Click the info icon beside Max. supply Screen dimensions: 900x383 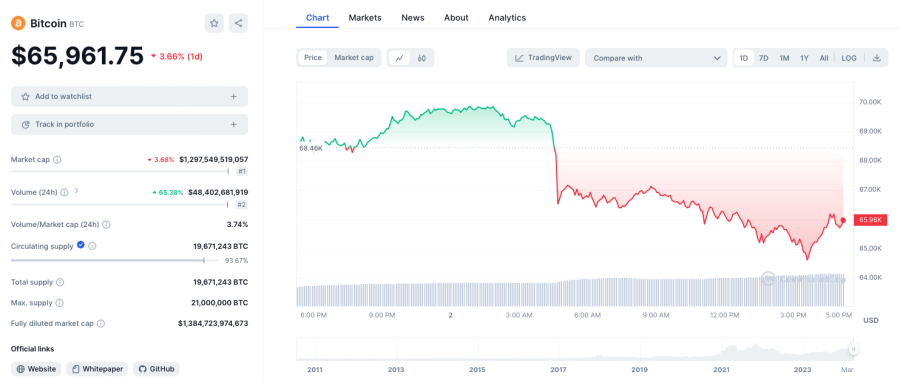tap(59, 303)
